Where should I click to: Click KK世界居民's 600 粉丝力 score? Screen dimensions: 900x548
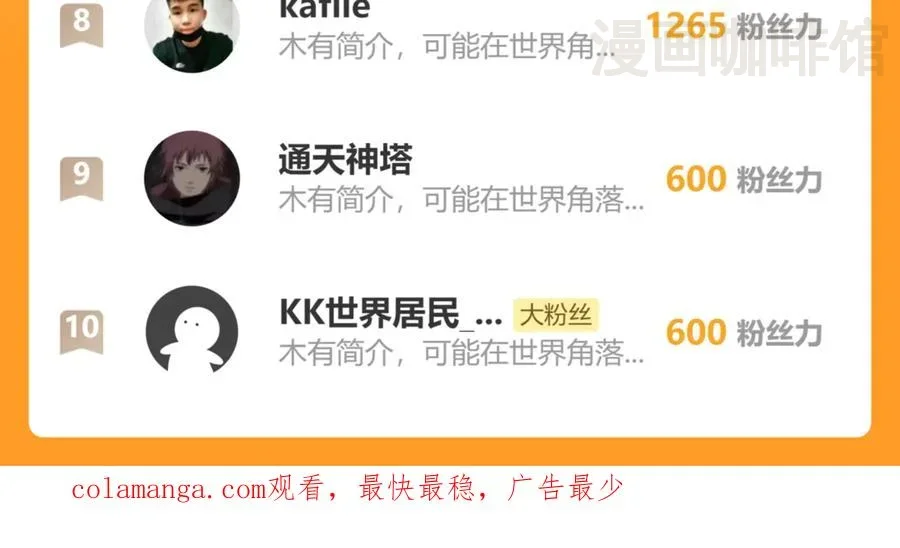[x=744, y=332]
